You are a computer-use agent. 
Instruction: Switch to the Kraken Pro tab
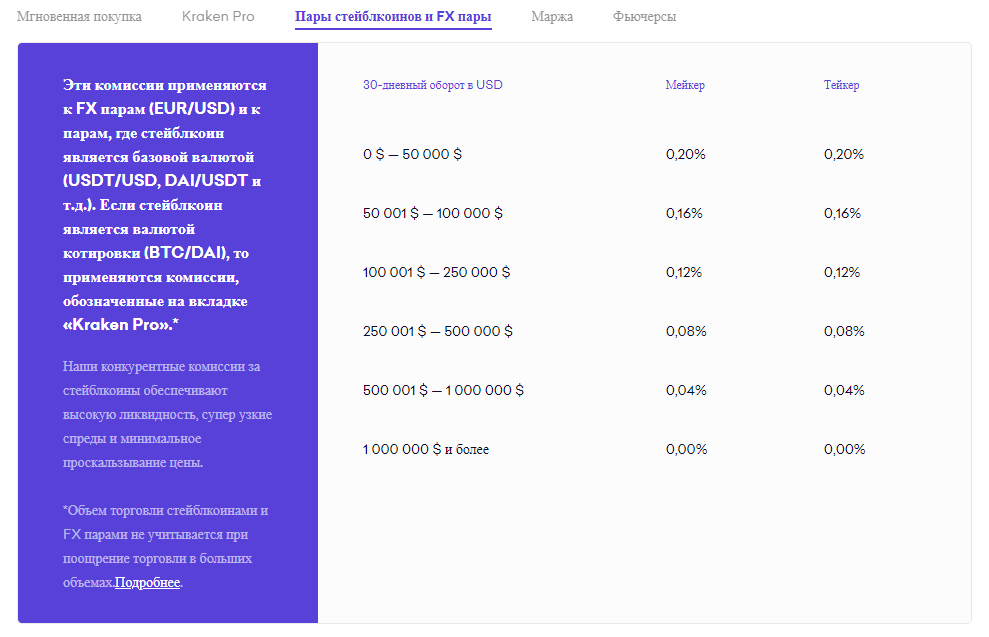[x=218, y=16]
